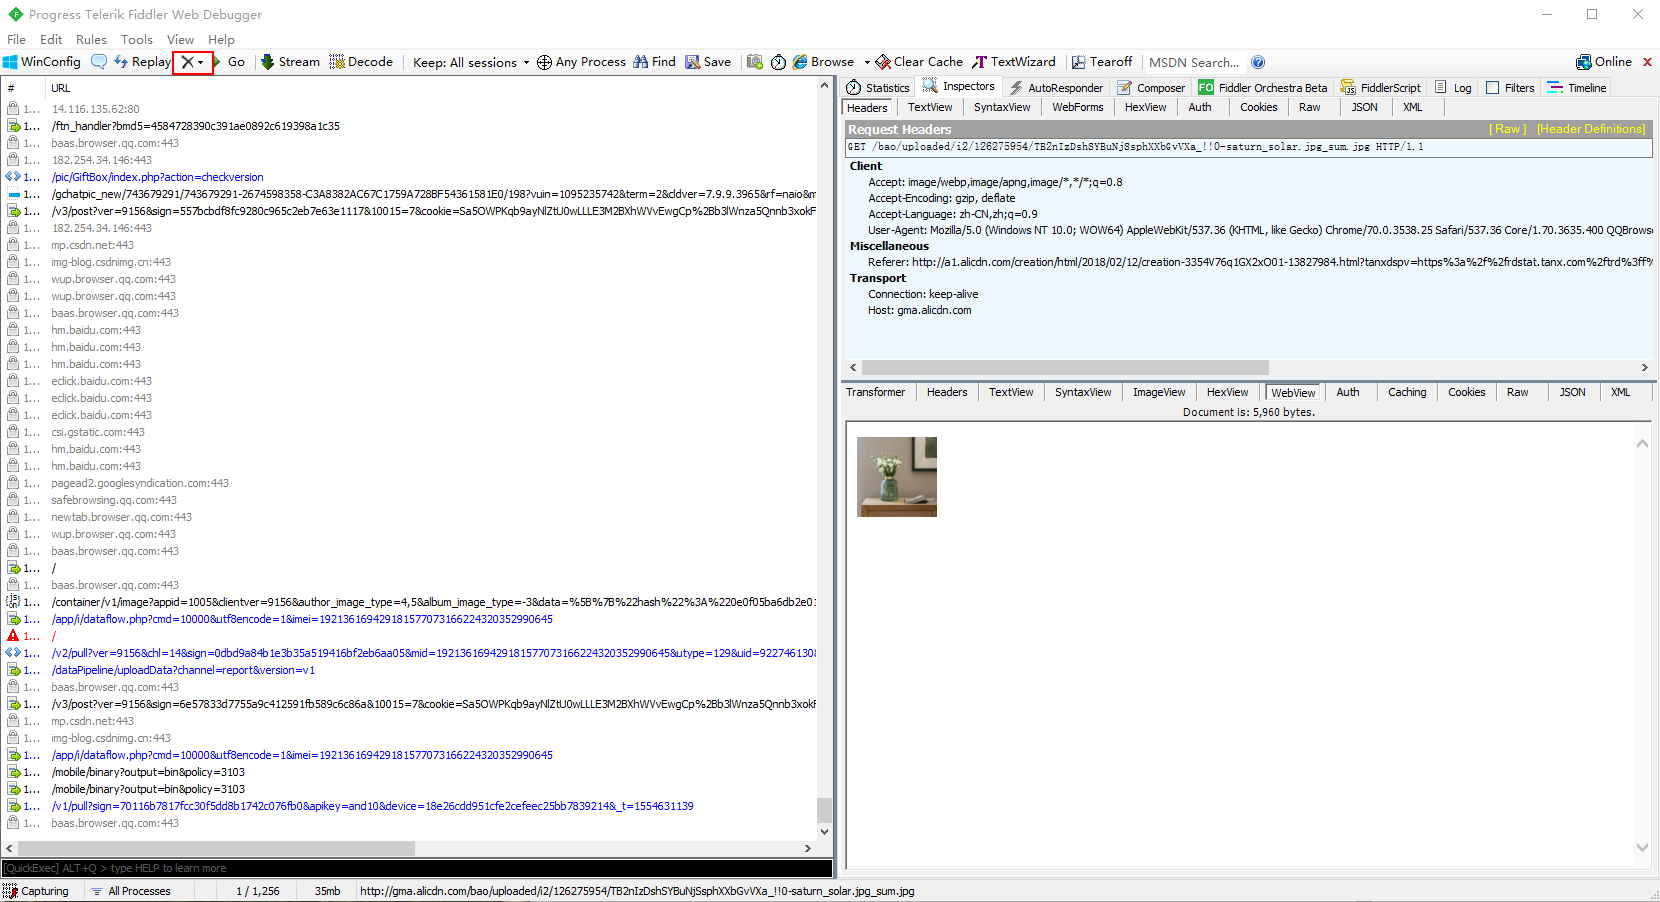Image resolution: width=1660 pixels, height=902 pixels.
Task: Click All Processes filter in status bar
Action: tap(131, 891)
